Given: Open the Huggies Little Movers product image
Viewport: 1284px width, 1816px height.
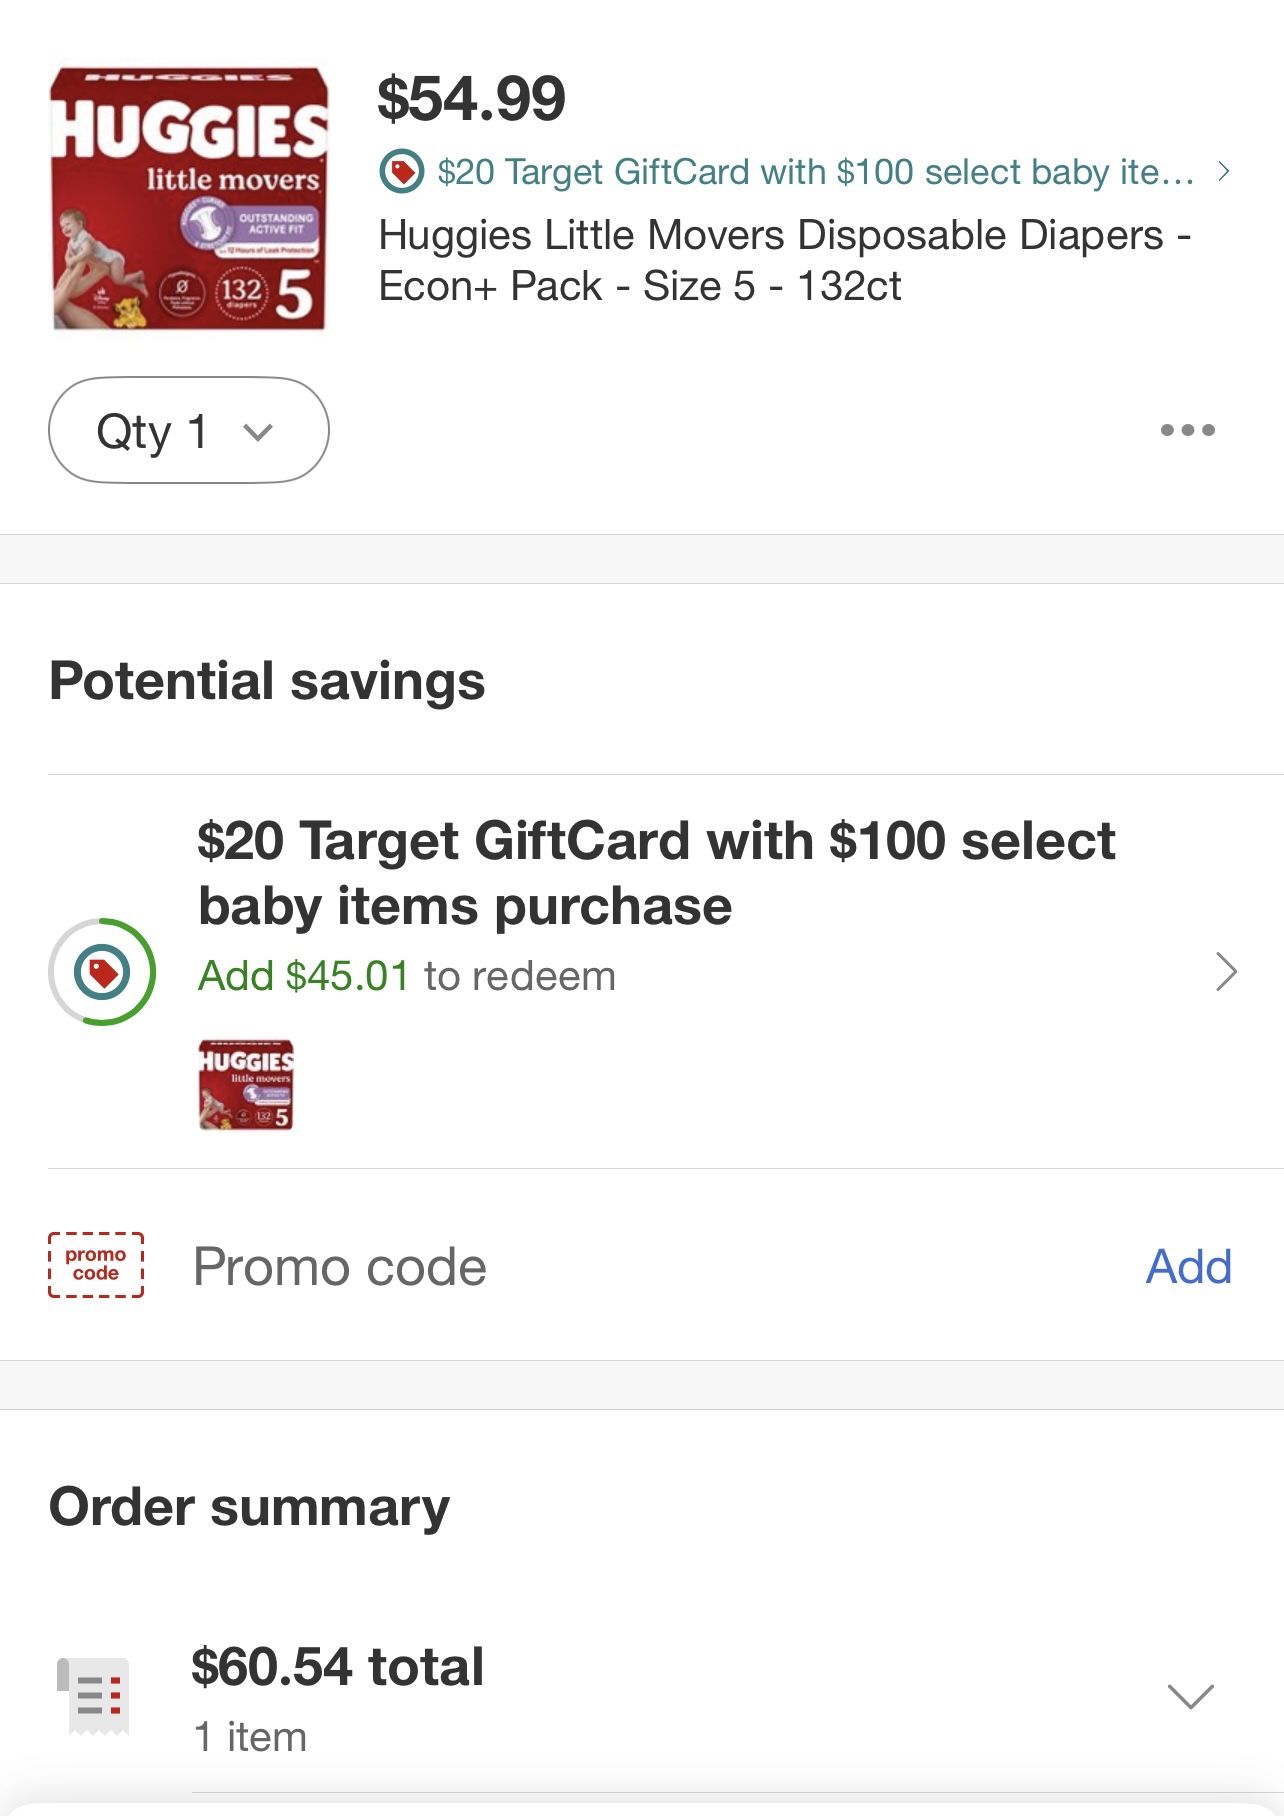Looking at the screenshot, I should (x=189, y=198).
